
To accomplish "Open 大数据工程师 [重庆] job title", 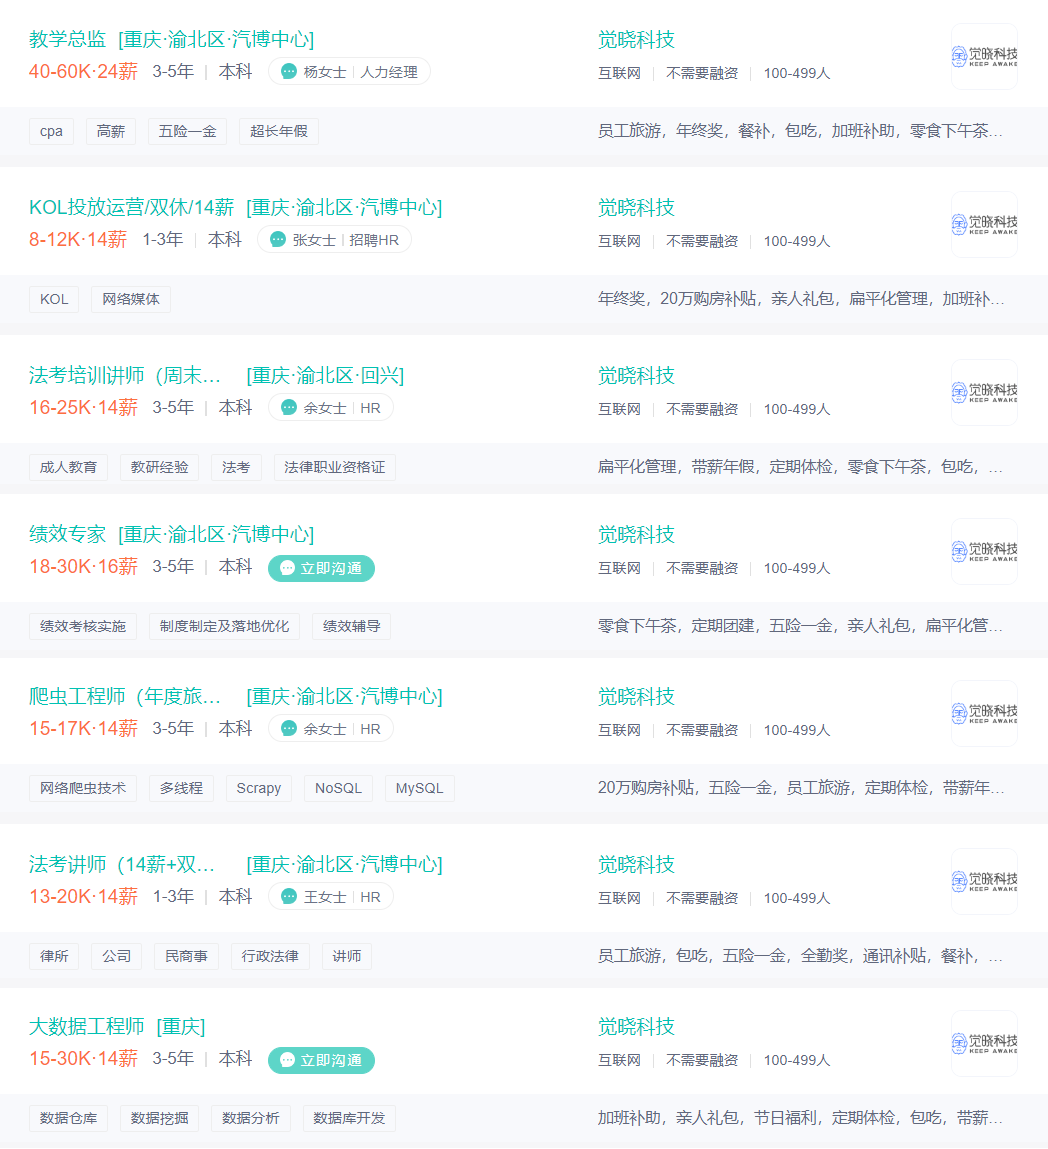I will click(x=117, y=1027).
